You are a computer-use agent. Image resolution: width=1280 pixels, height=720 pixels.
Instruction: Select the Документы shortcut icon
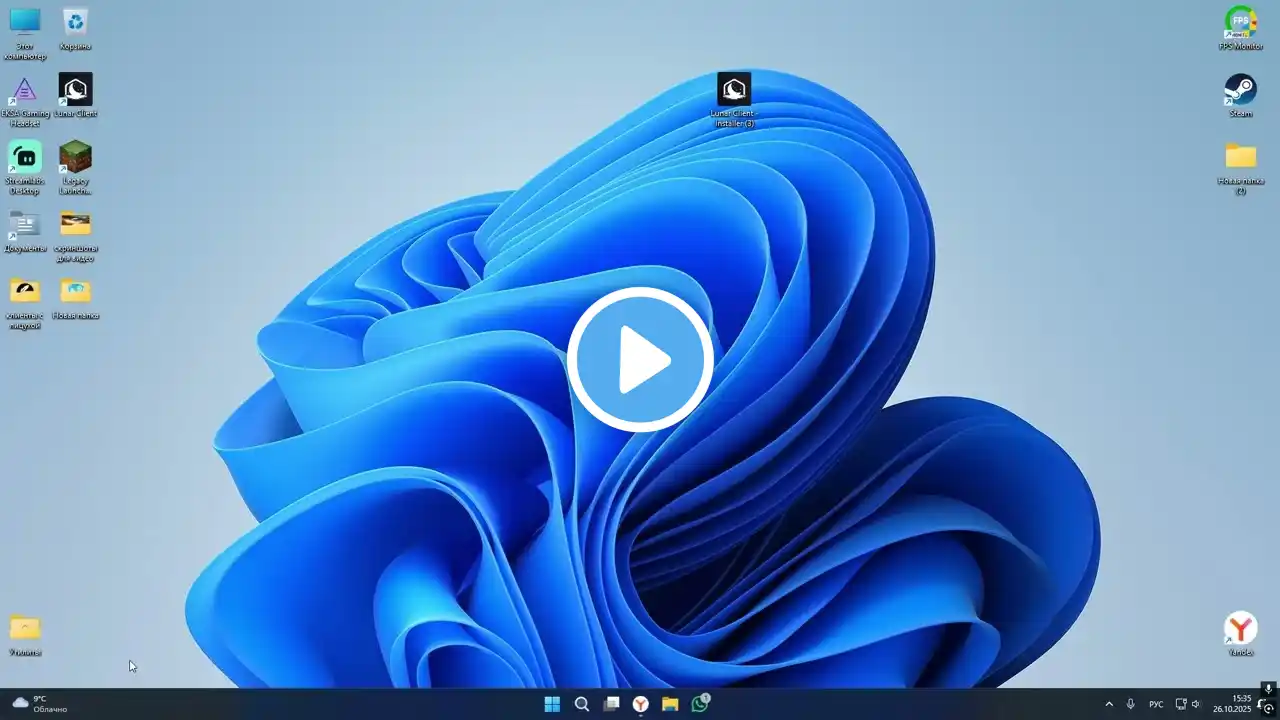tap(25, 230)
